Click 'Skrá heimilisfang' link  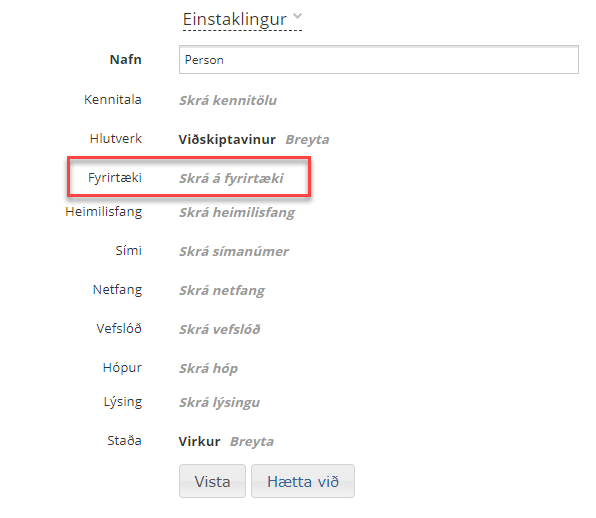coord(237,212)
